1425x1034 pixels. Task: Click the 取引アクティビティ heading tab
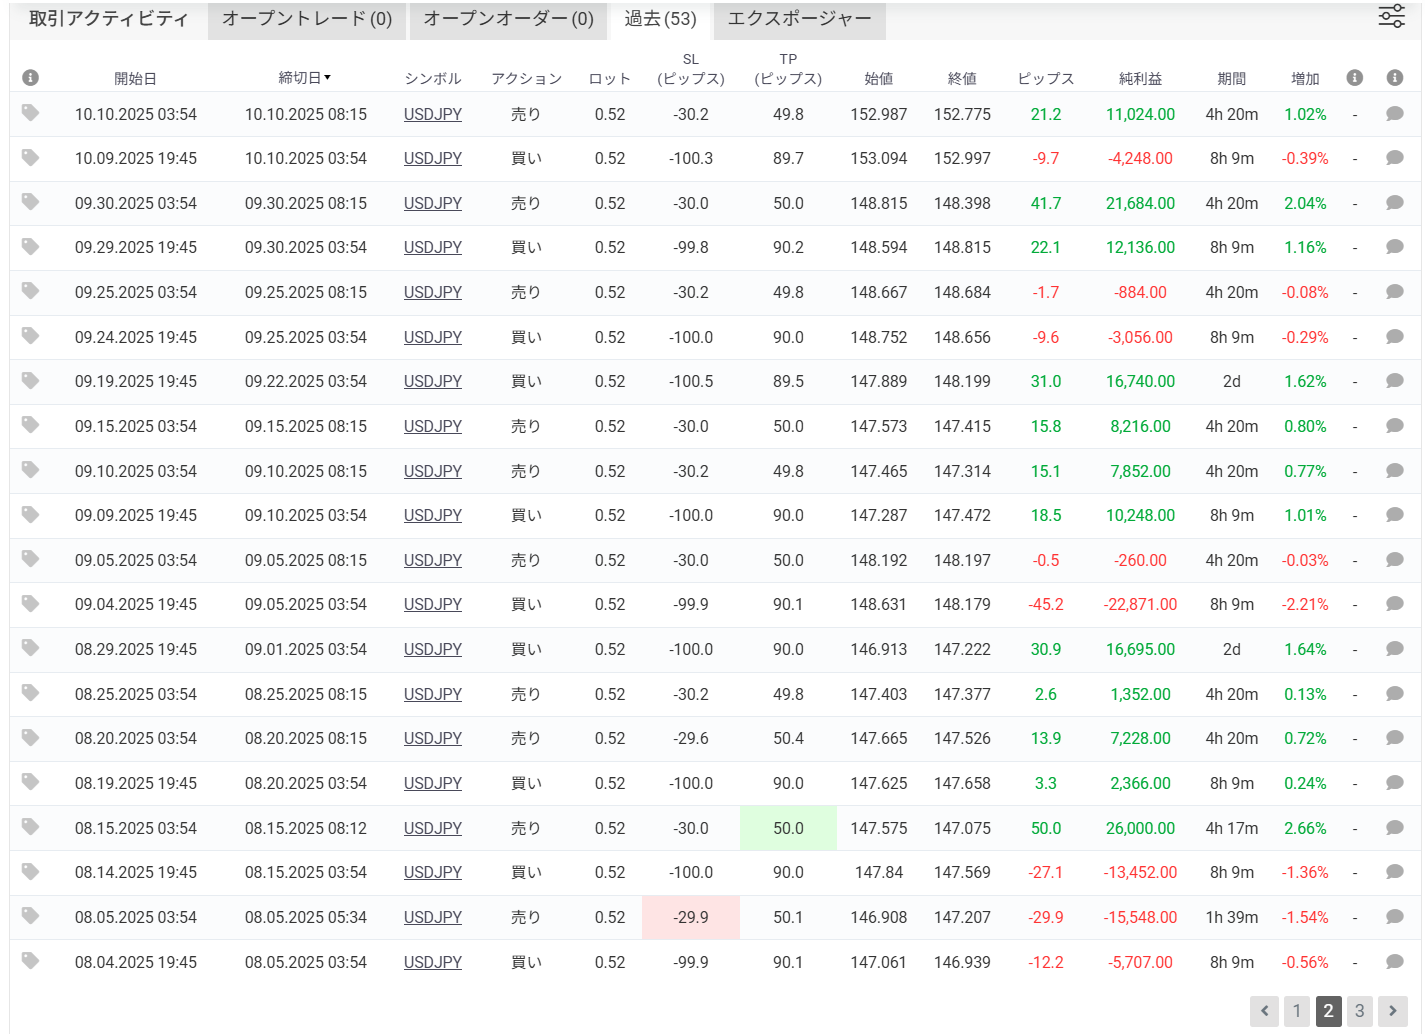[104, 17]
